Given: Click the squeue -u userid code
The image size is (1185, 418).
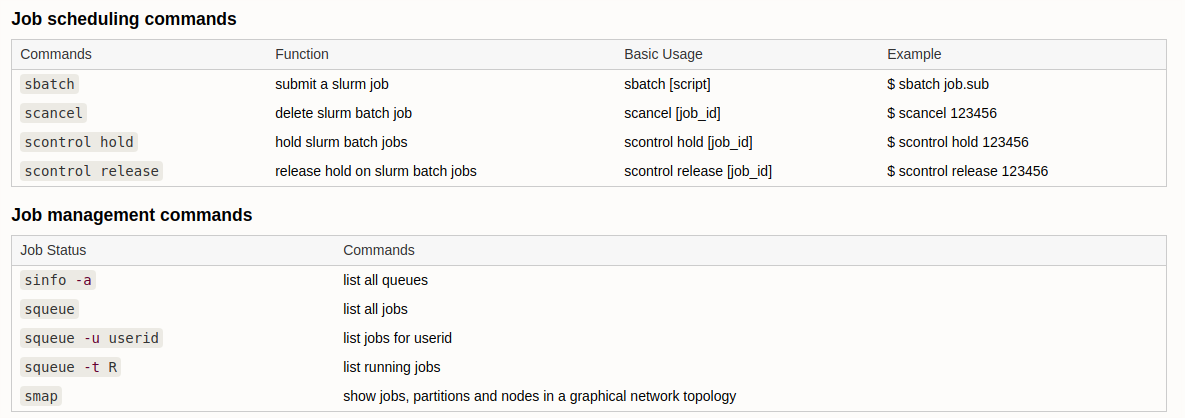Looking at the screenshot, I should (x=91, y=338).
